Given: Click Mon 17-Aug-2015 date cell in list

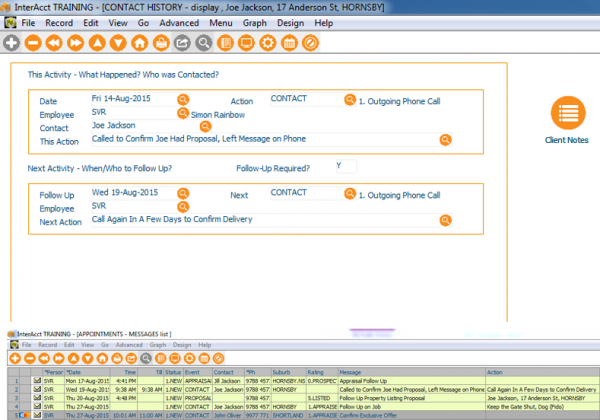Looking at the screenshot, I should [x=87, y=381].
